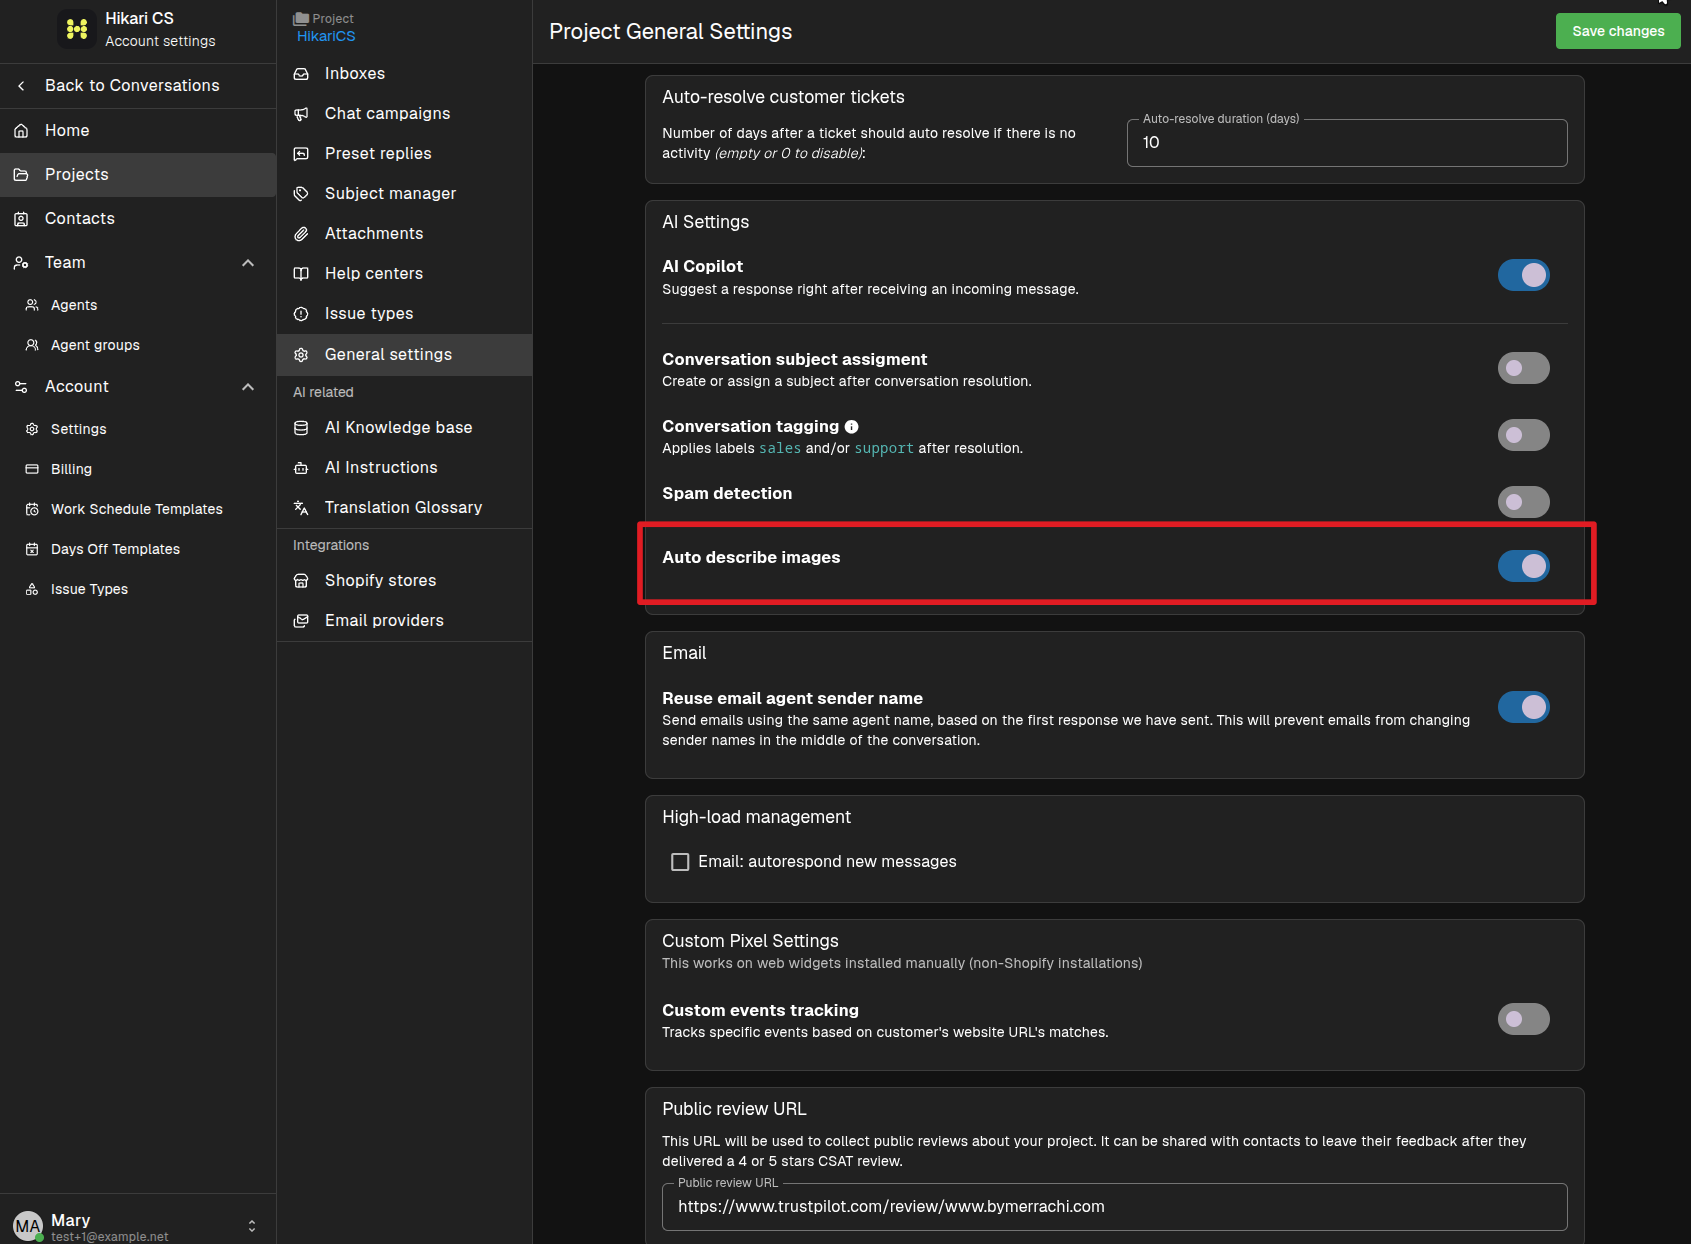Click the Billing card icon

click(x=32, y=469)
